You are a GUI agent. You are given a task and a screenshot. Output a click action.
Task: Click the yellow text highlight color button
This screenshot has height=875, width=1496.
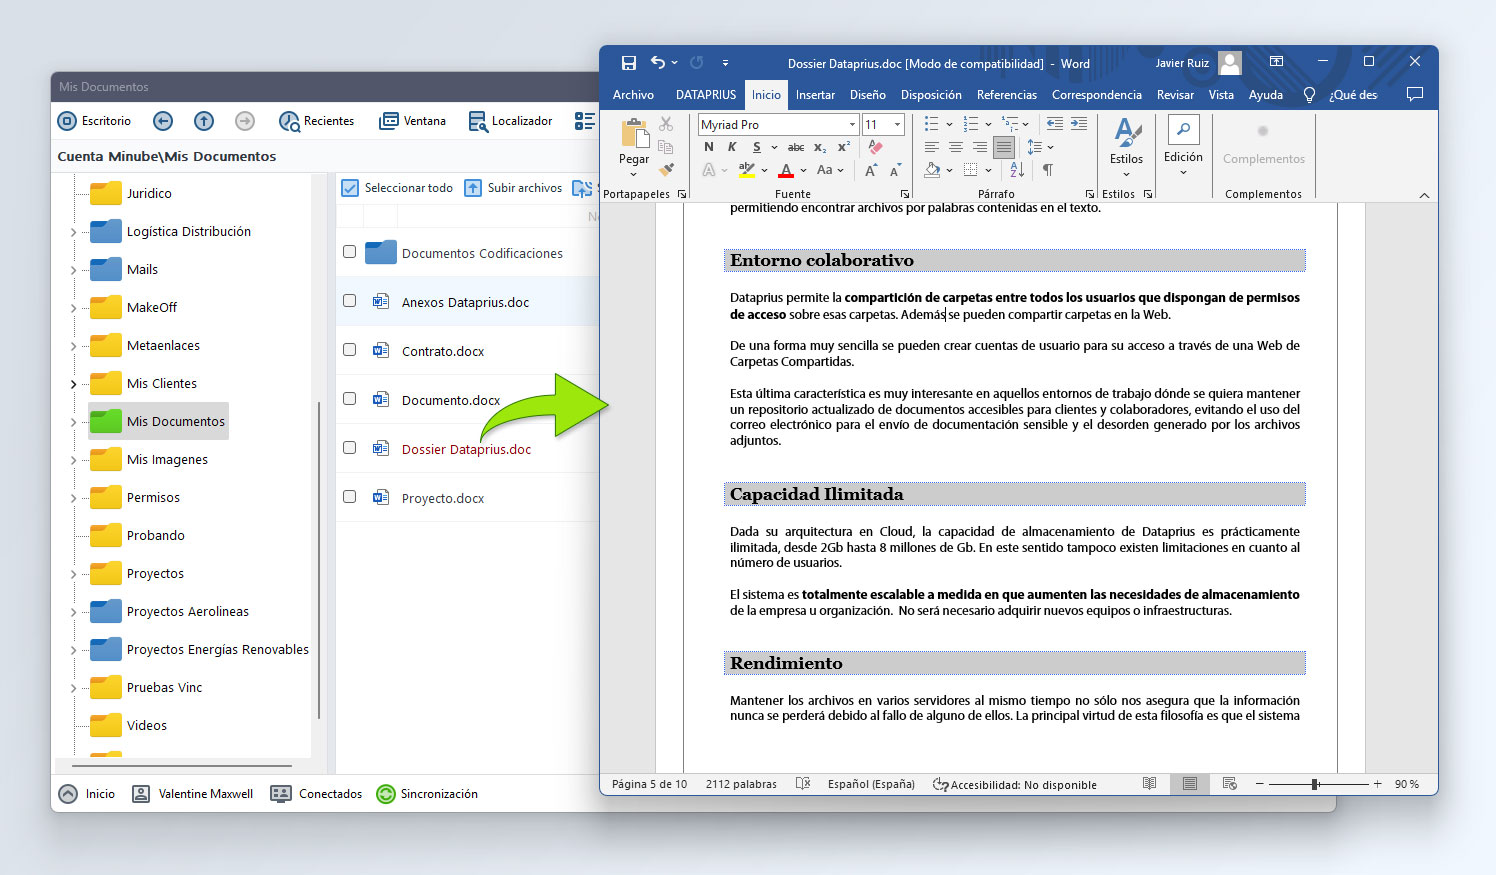[747, 170]
